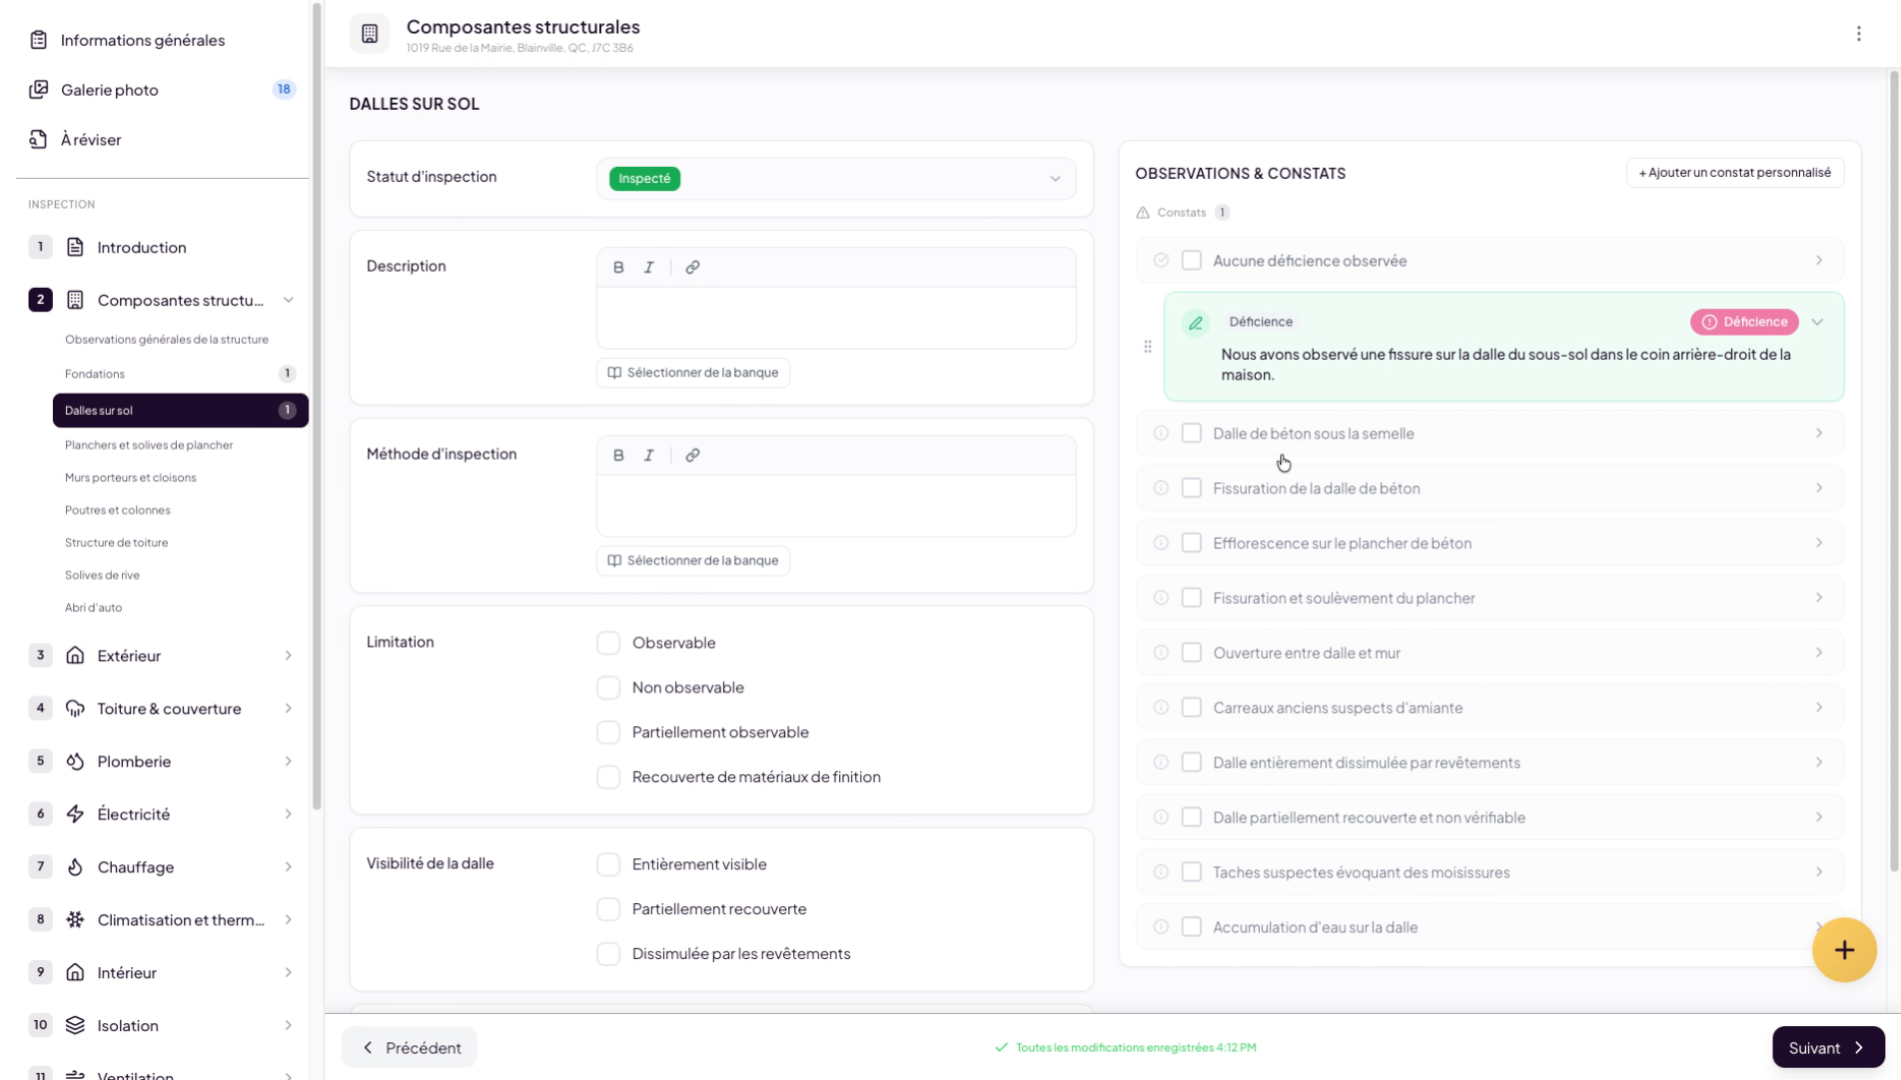Click Ajouter un constat personnalisé
The width and height of the screenshot is (1901, 1080).
[x=1734, y=173]
